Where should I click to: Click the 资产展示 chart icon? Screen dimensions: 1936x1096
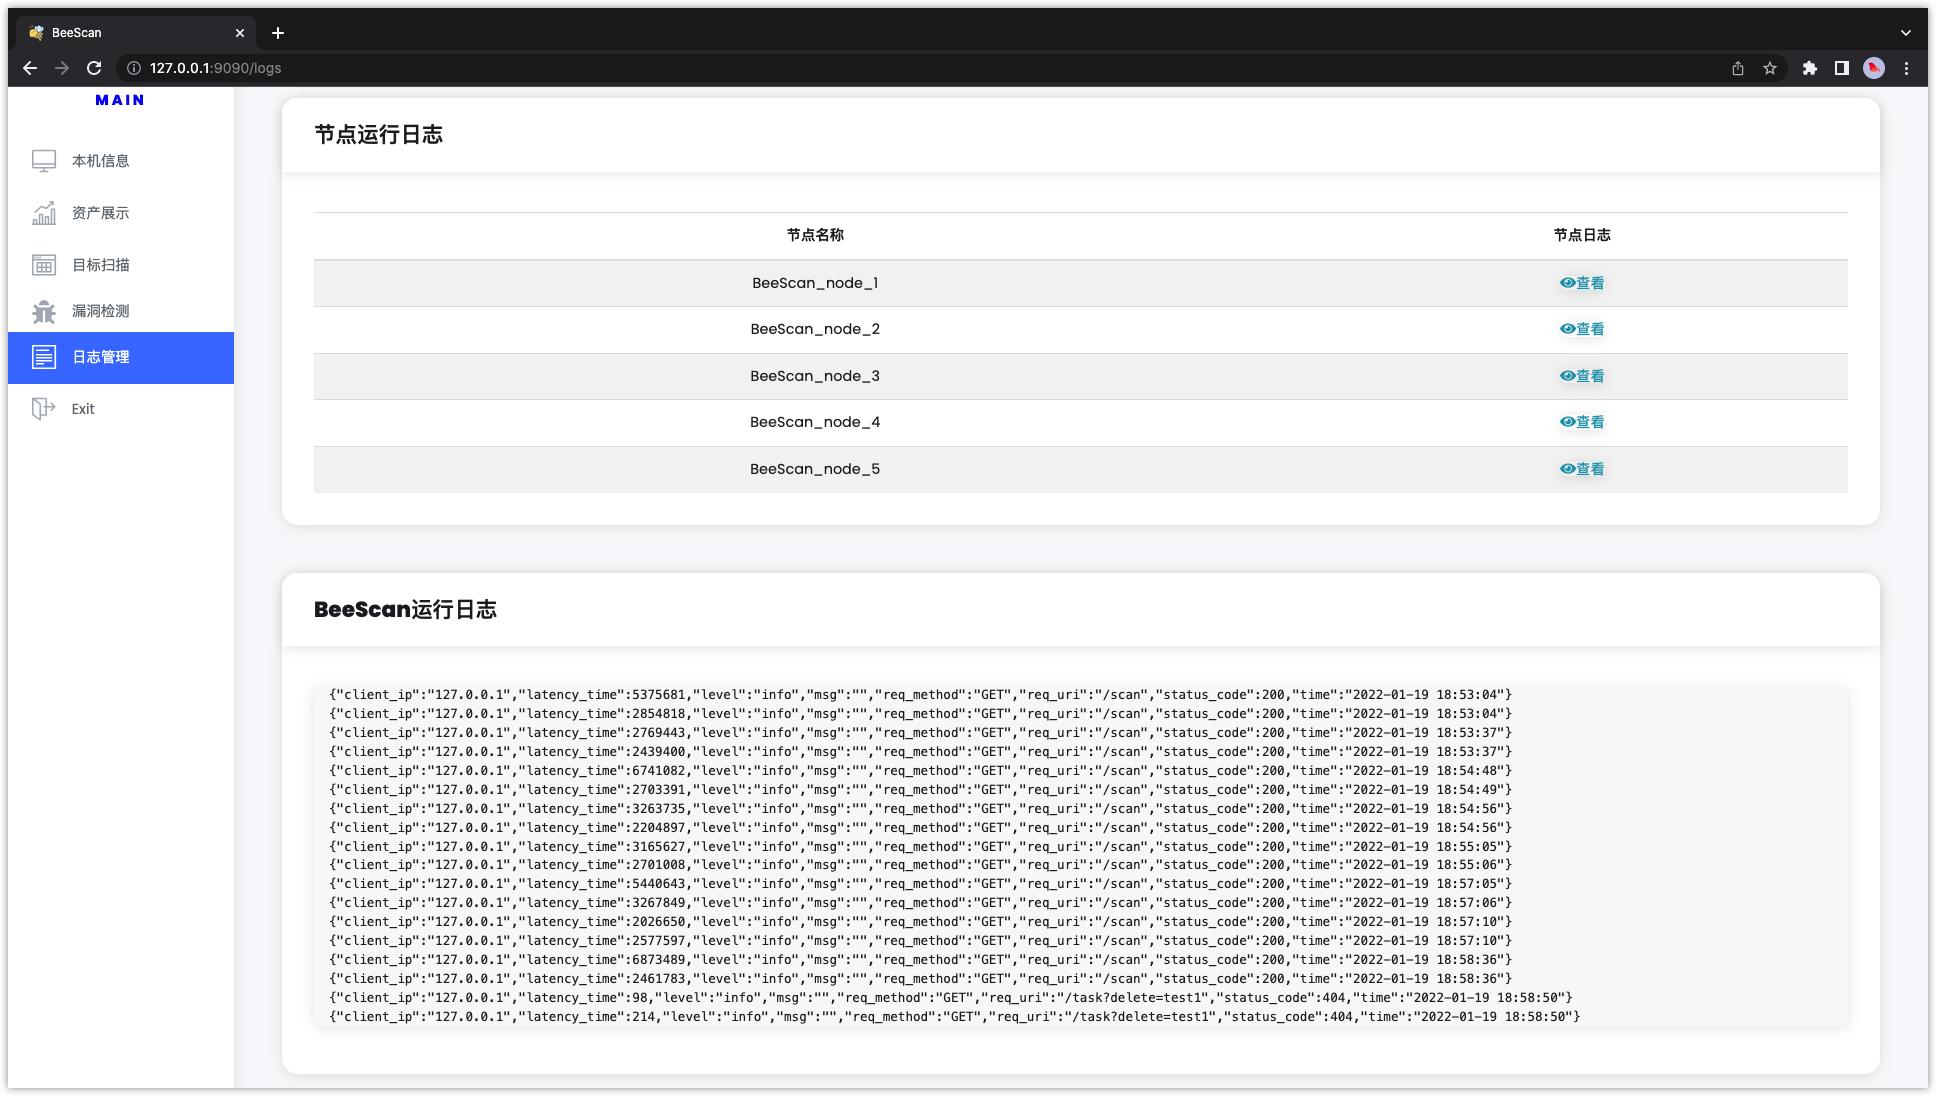pos(44,213)
